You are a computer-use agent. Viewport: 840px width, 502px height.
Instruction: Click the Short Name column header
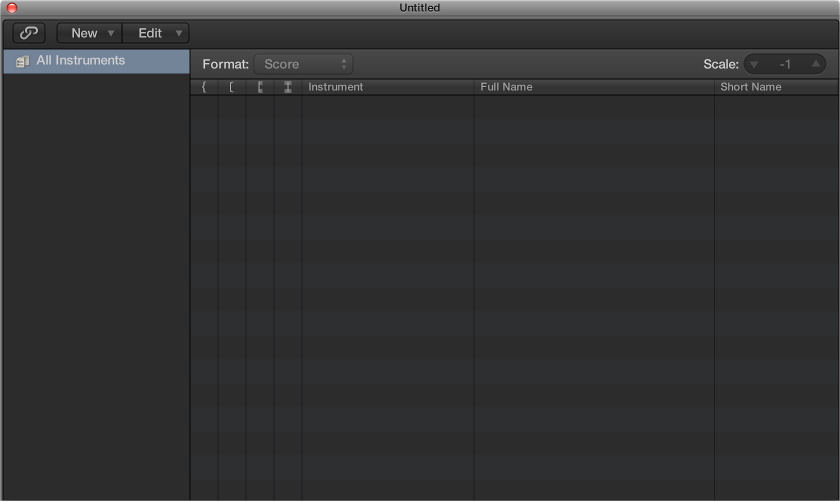pyautogui.click(x=751, y=87)
